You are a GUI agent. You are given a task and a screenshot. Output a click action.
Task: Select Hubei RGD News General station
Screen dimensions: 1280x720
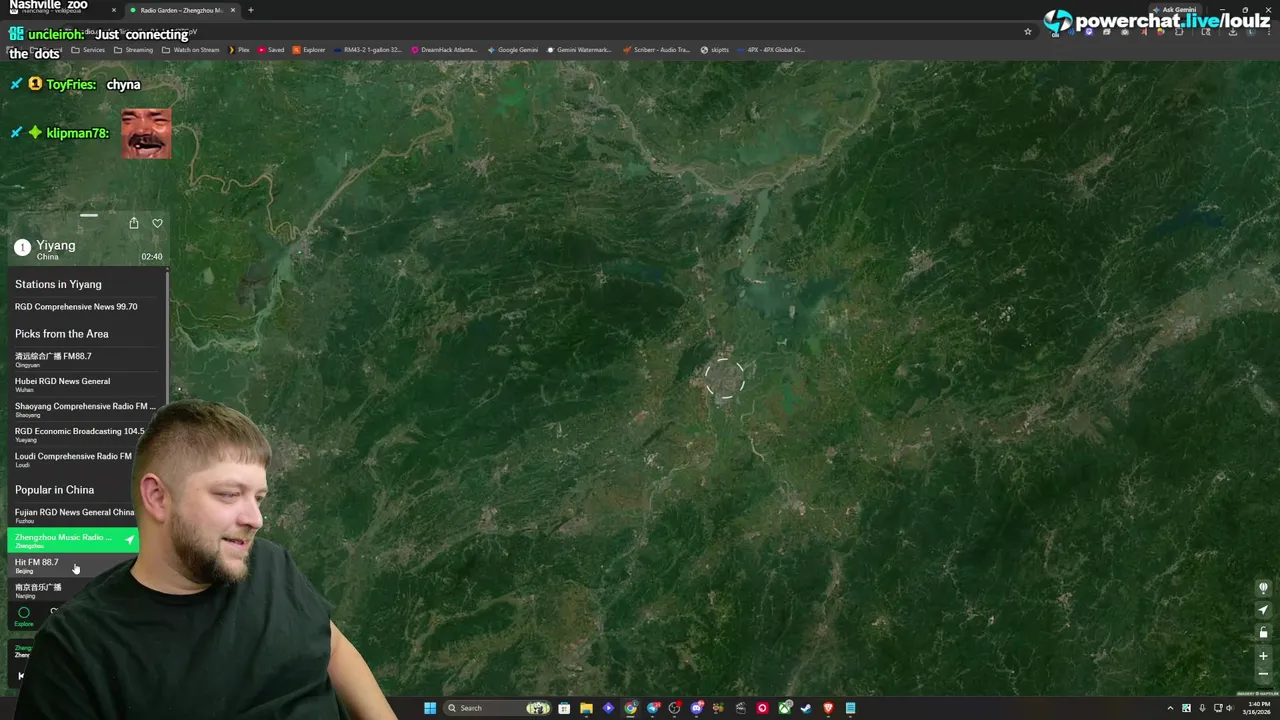[x=86, y=385]
